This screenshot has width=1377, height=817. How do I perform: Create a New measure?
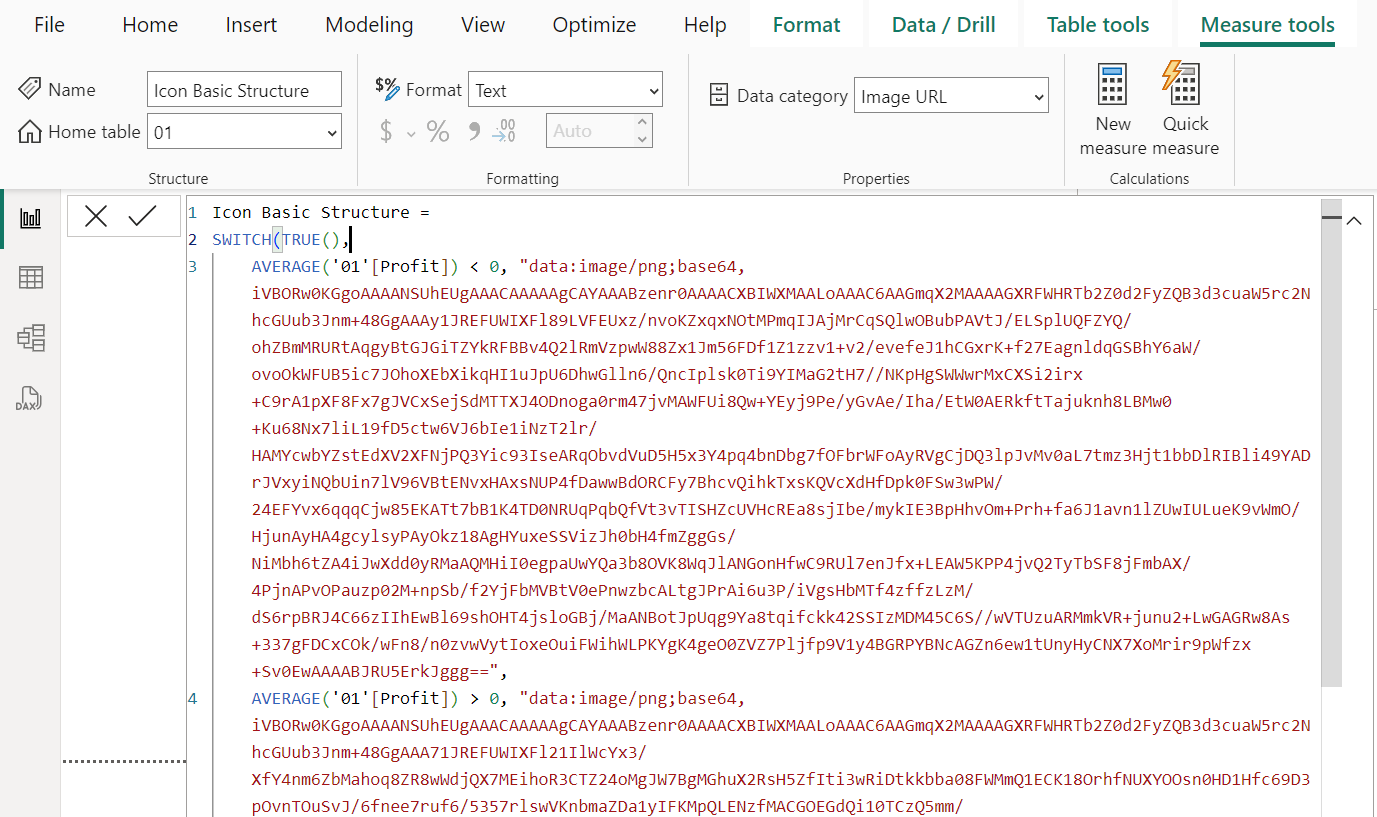pos(1113,109)
